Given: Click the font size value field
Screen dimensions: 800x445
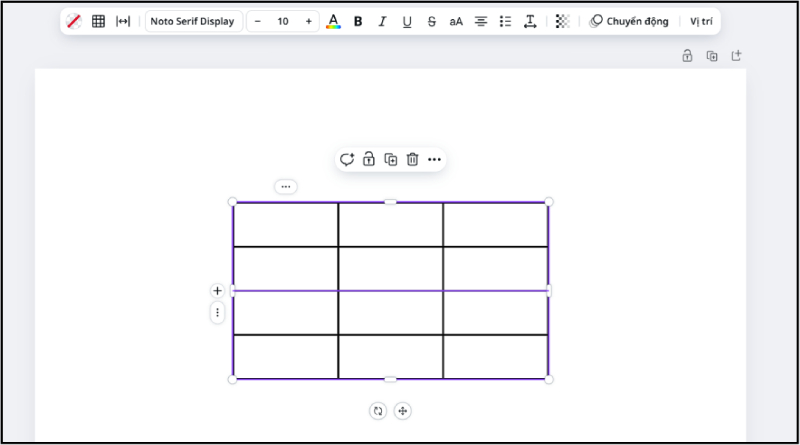Looking at the screenshot, I should (x=283, y=21).
